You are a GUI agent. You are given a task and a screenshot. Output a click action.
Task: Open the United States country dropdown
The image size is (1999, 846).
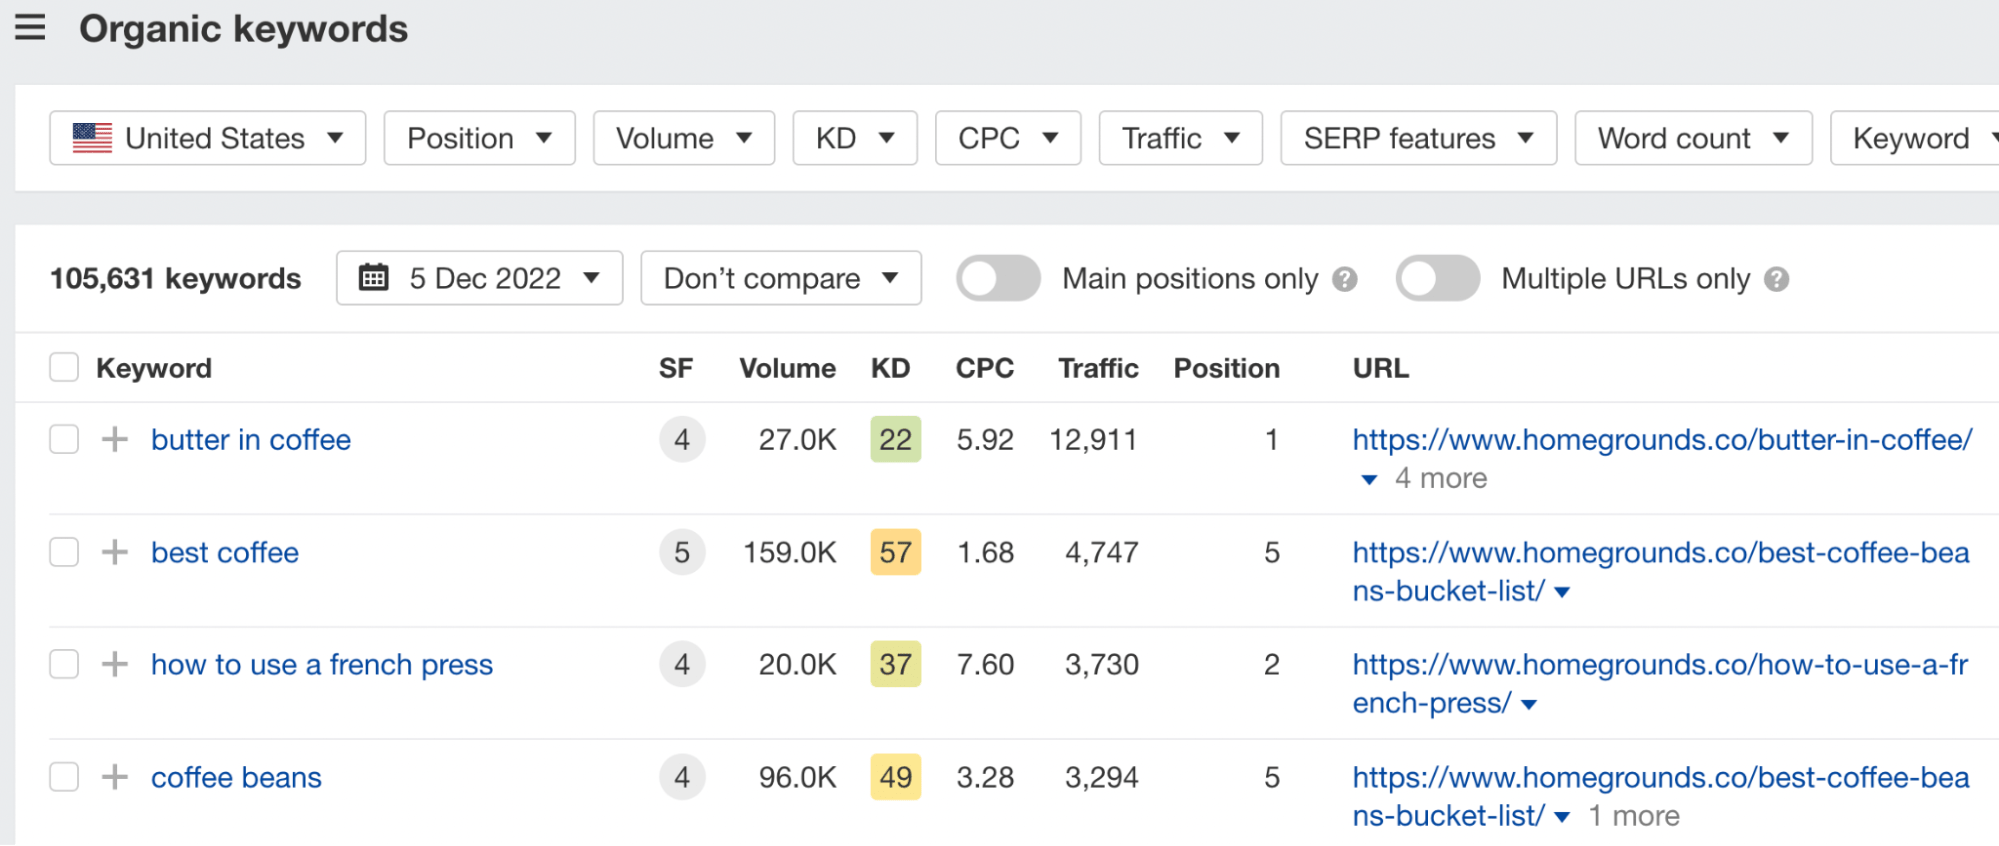(208, 138)
